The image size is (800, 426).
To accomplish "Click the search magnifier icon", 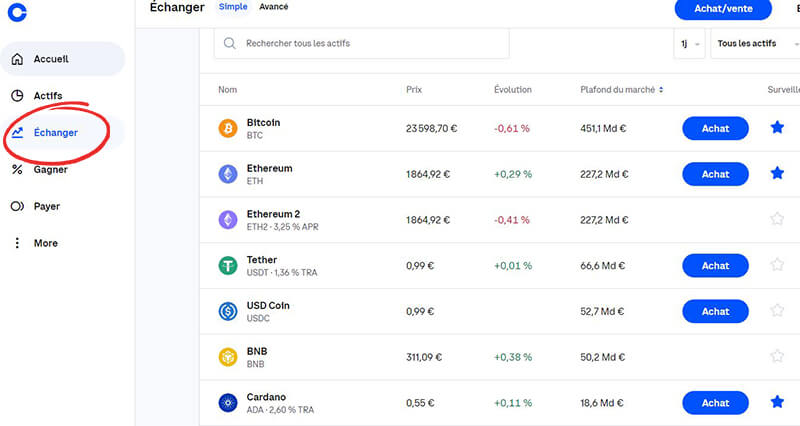I will click(x=230, y=43).
